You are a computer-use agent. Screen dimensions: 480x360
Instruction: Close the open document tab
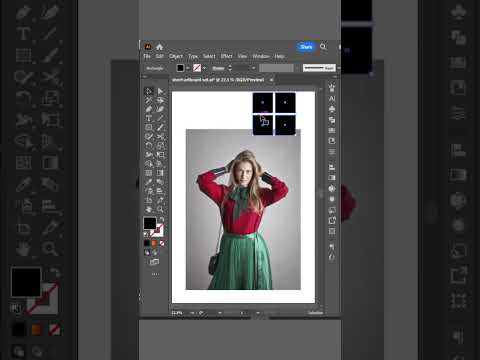271,80
